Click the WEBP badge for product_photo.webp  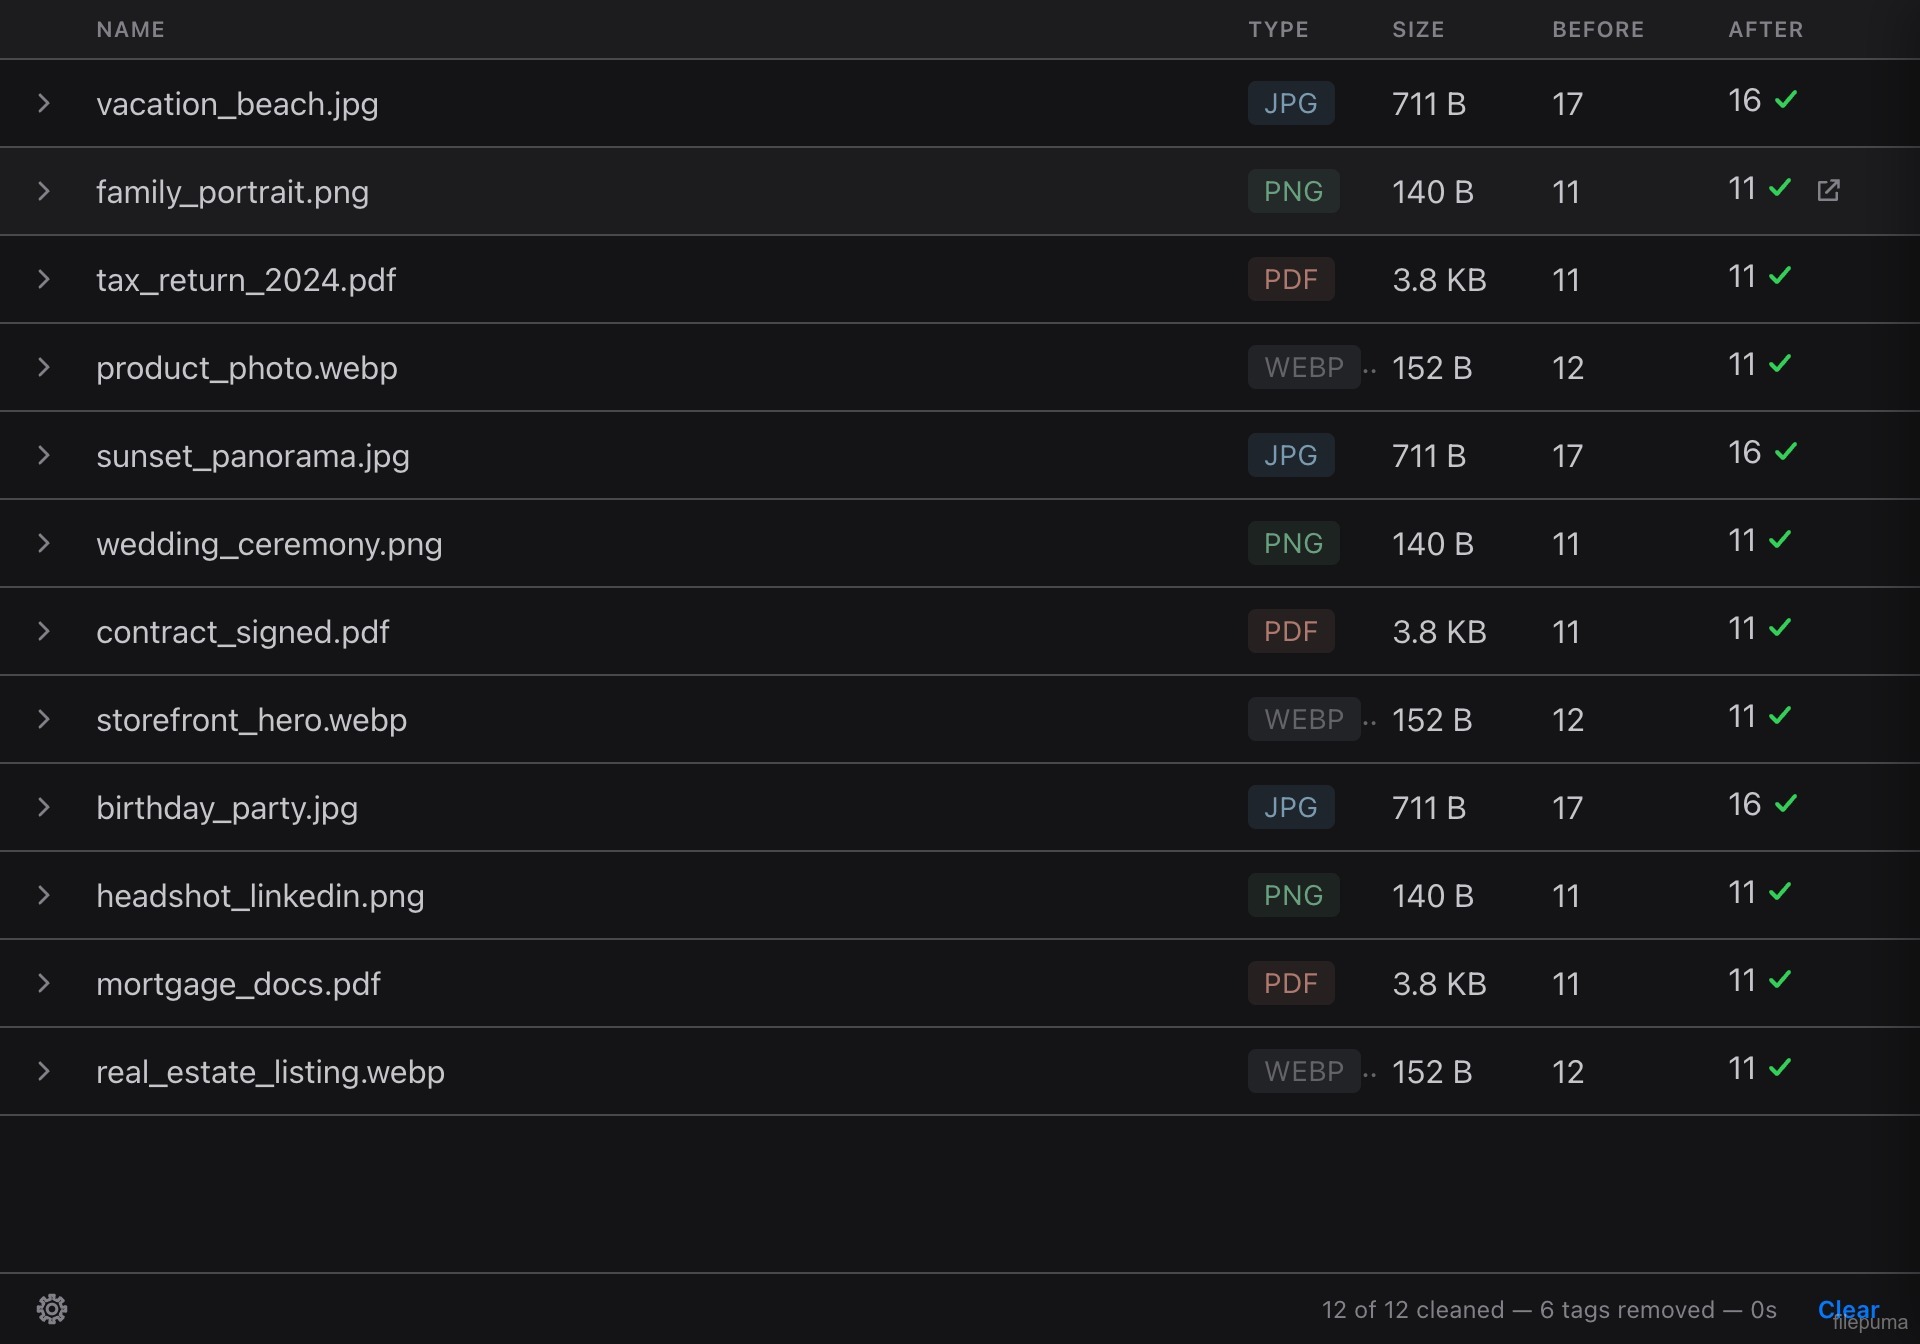coord(1303,367)
